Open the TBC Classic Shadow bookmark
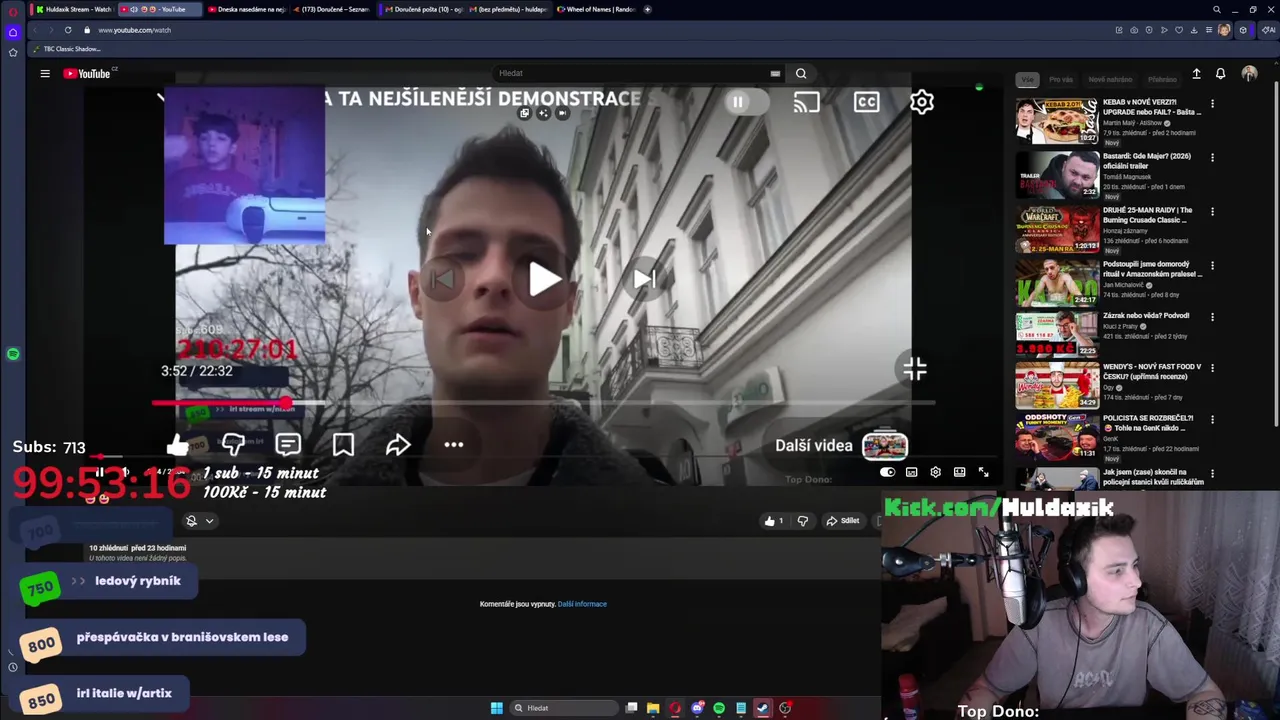 coord(67,49)
